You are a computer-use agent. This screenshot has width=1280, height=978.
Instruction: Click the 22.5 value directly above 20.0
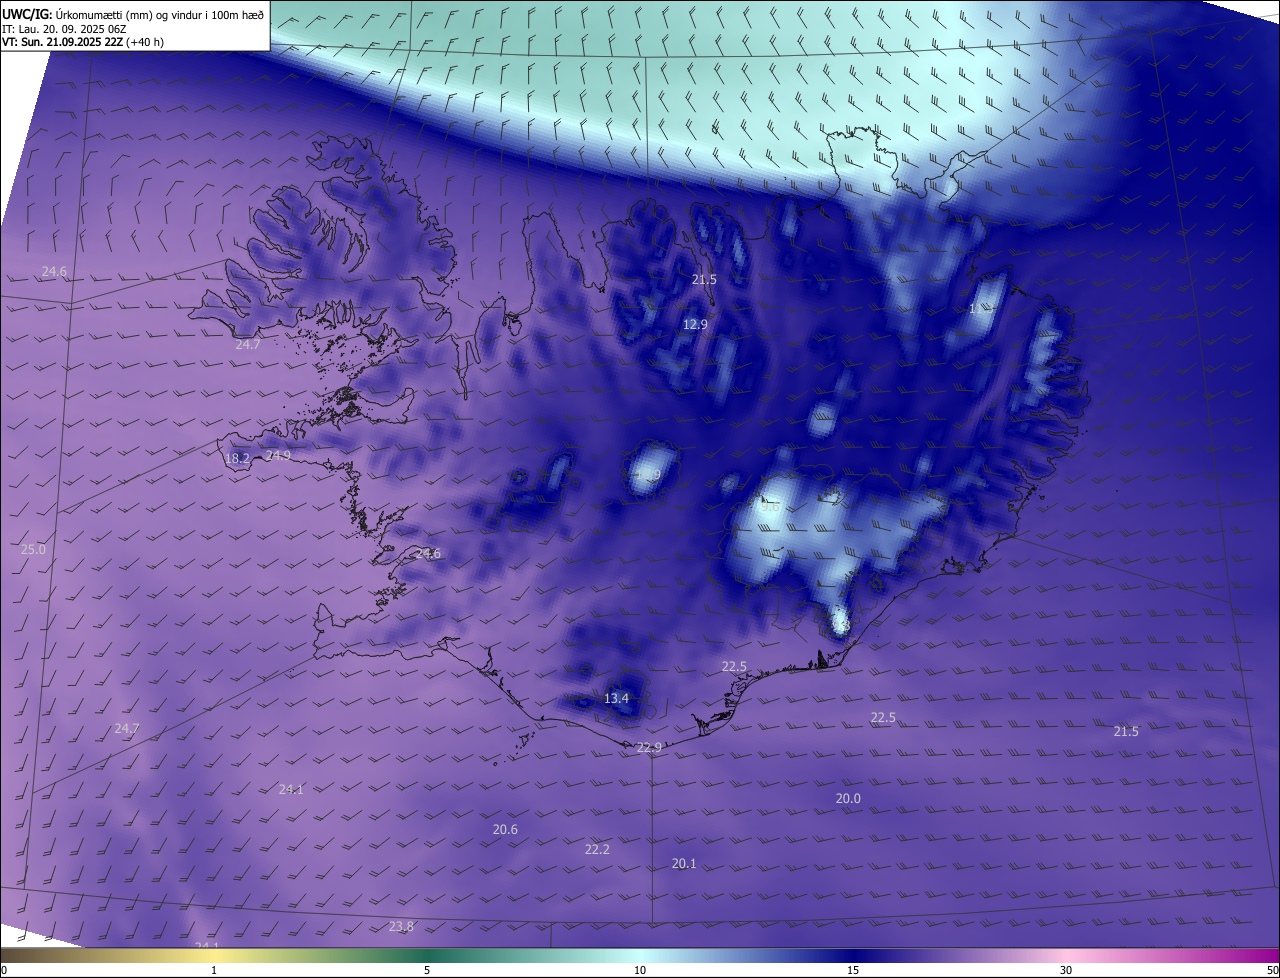(x=883, y=717)
